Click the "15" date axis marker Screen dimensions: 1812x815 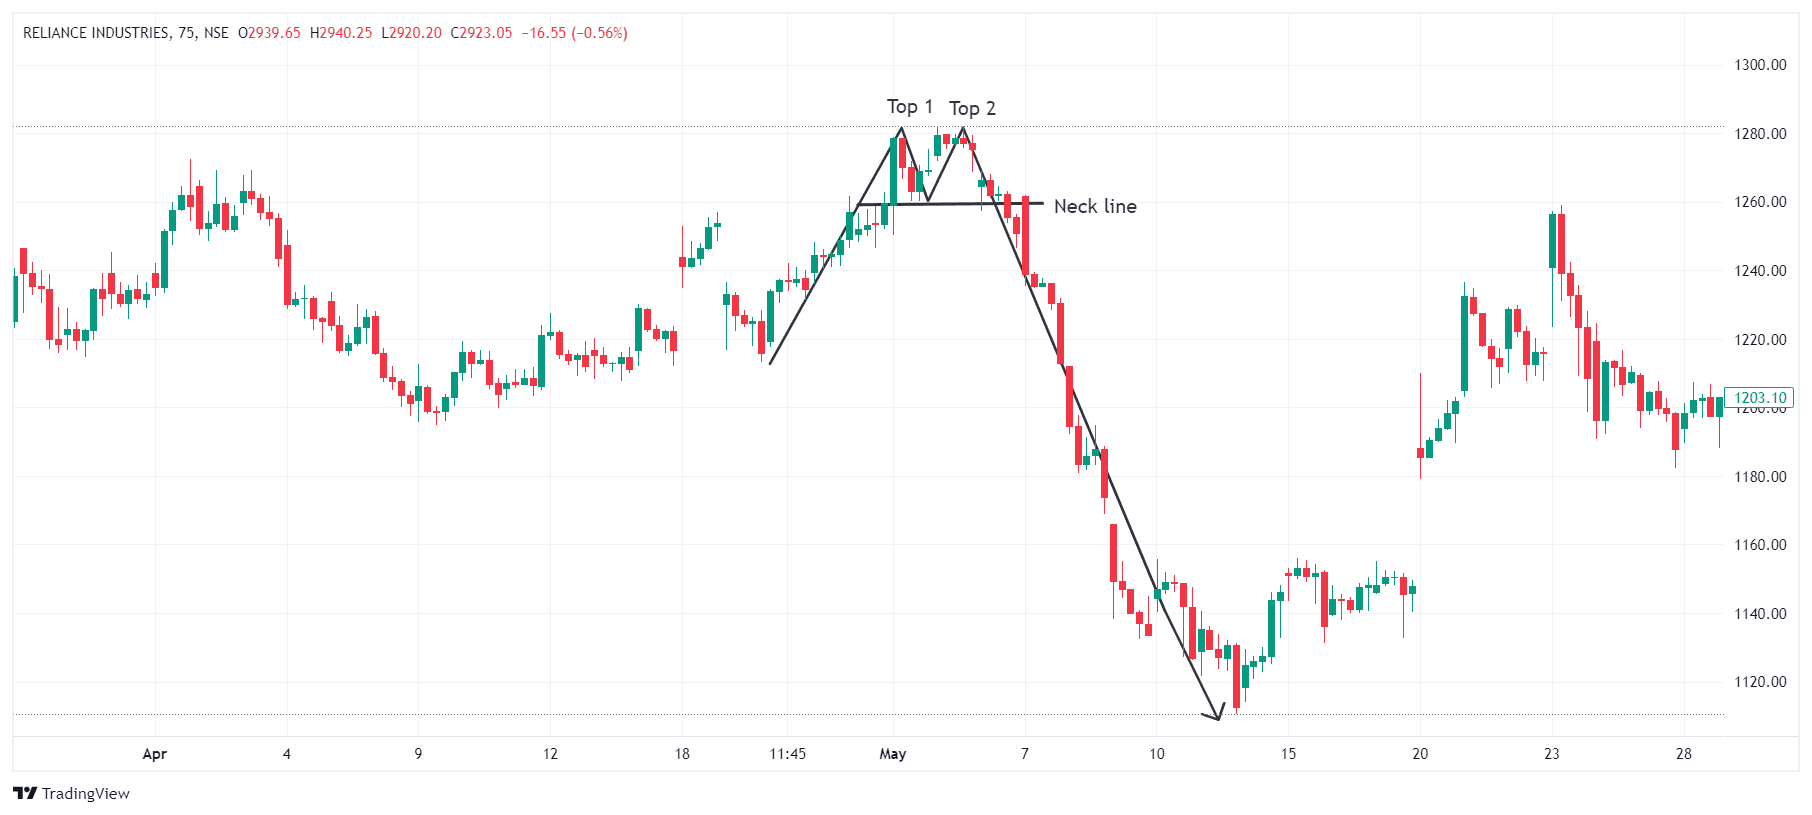click(x=1288, y=754)
